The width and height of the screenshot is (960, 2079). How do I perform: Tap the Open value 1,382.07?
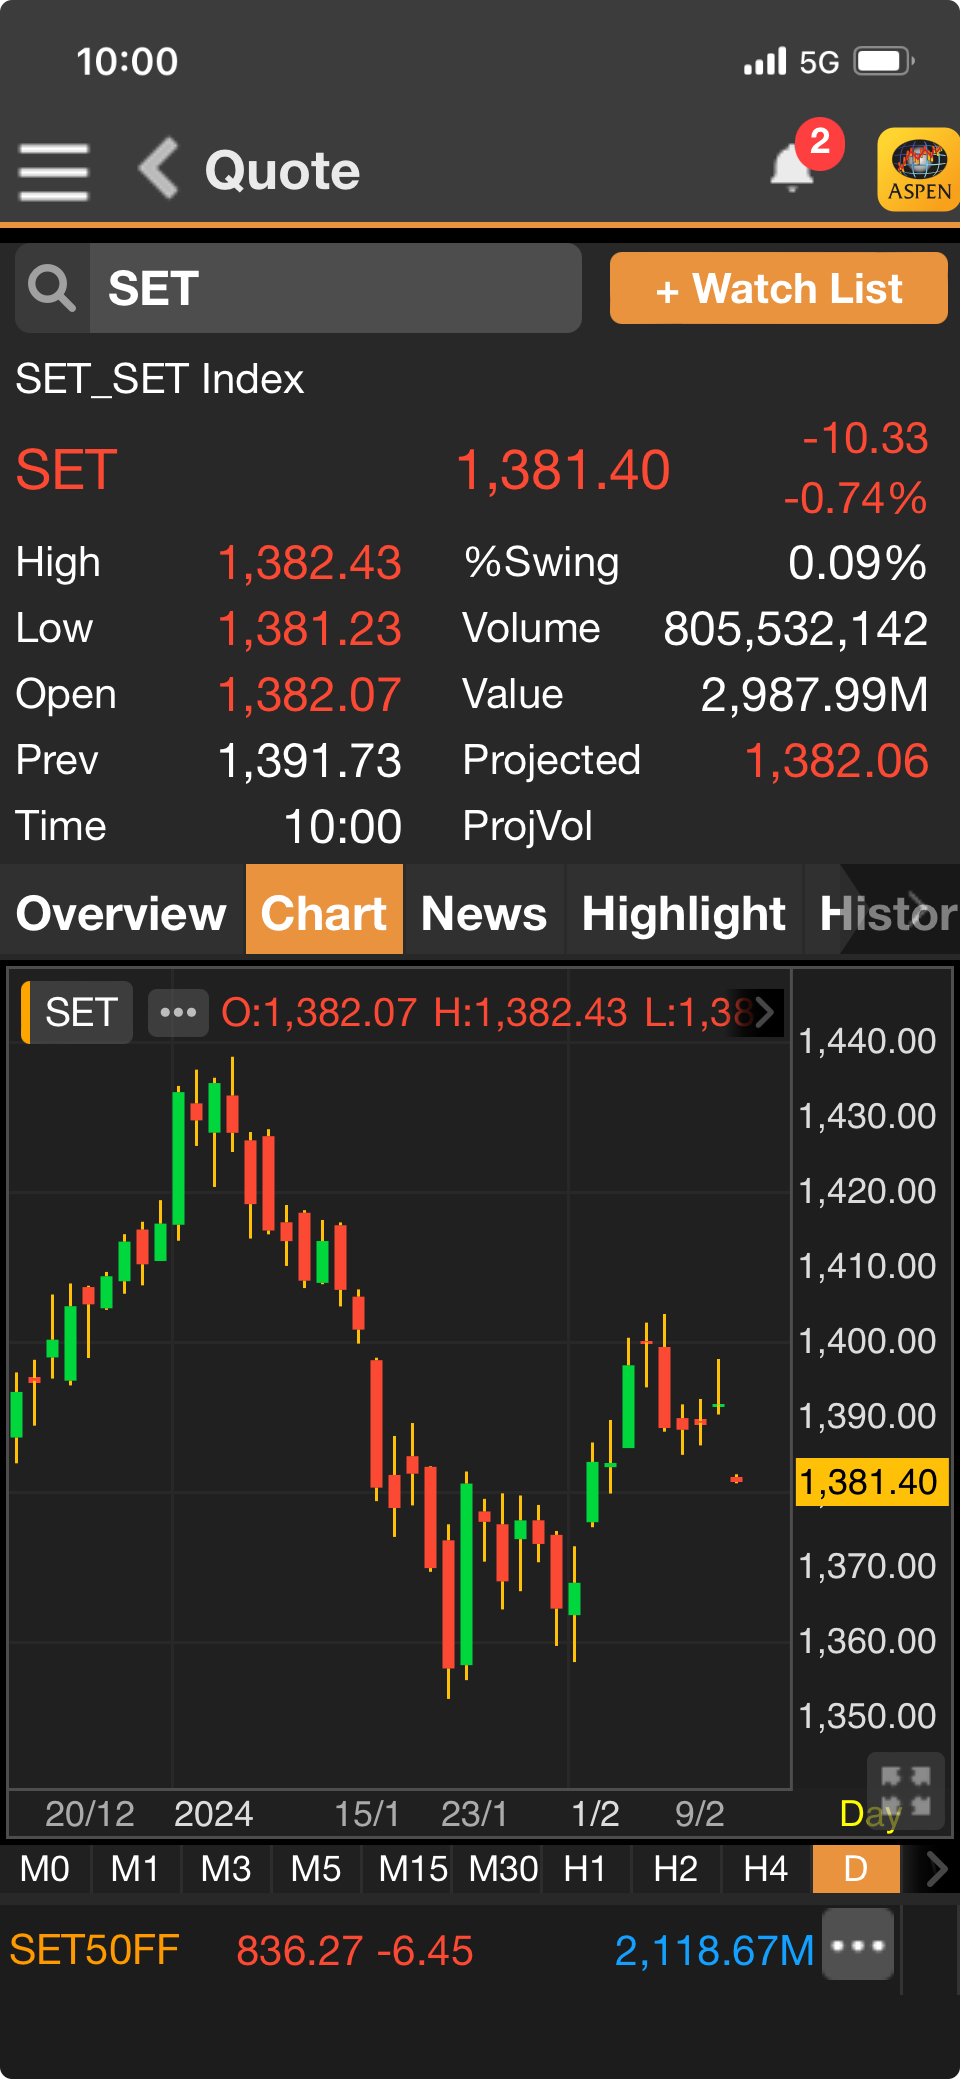310,695
